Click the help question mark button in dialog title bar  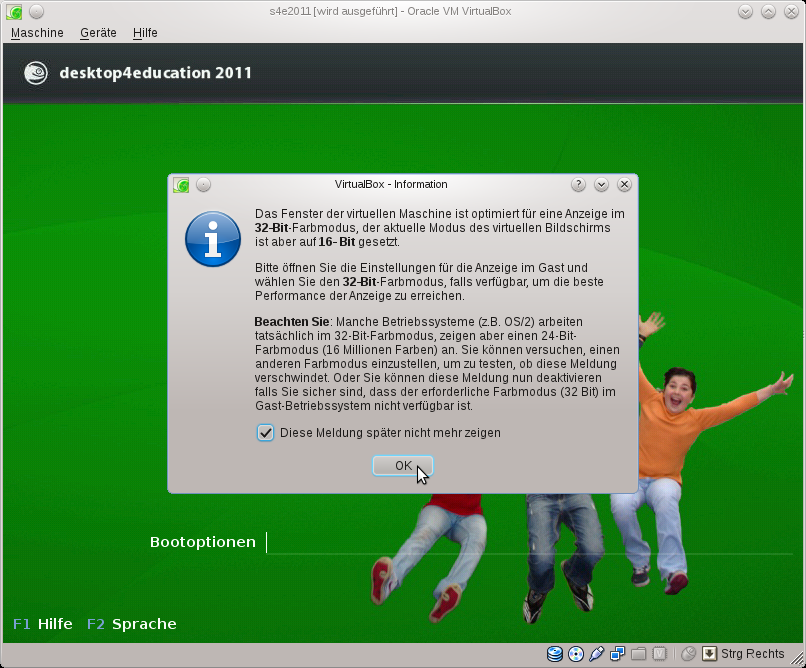point(578,184)
